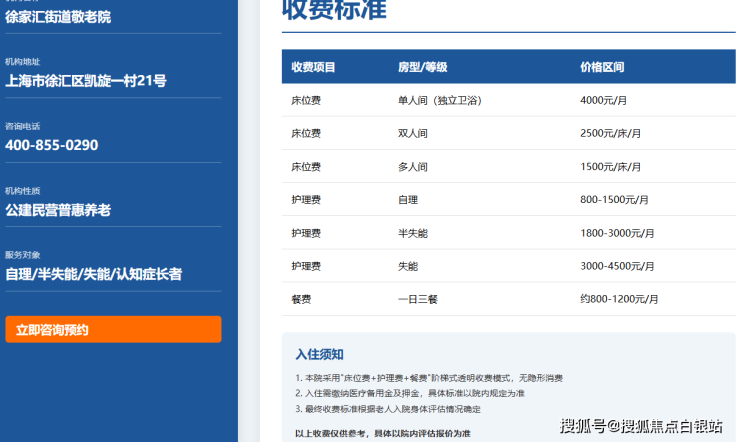Click the 收费项目 column header
This screenshot has width=740, height=442.
click(x=313, y=67)
